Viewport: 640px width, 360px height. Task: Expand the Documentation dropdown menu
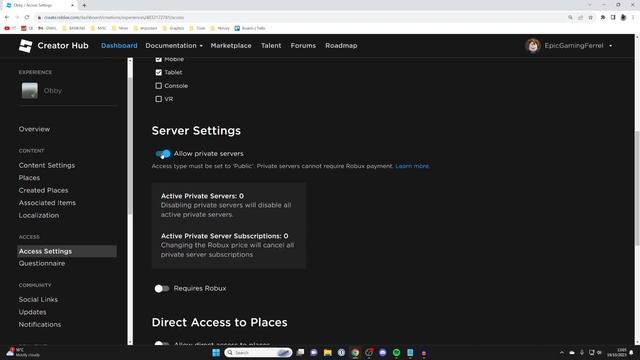174,46
